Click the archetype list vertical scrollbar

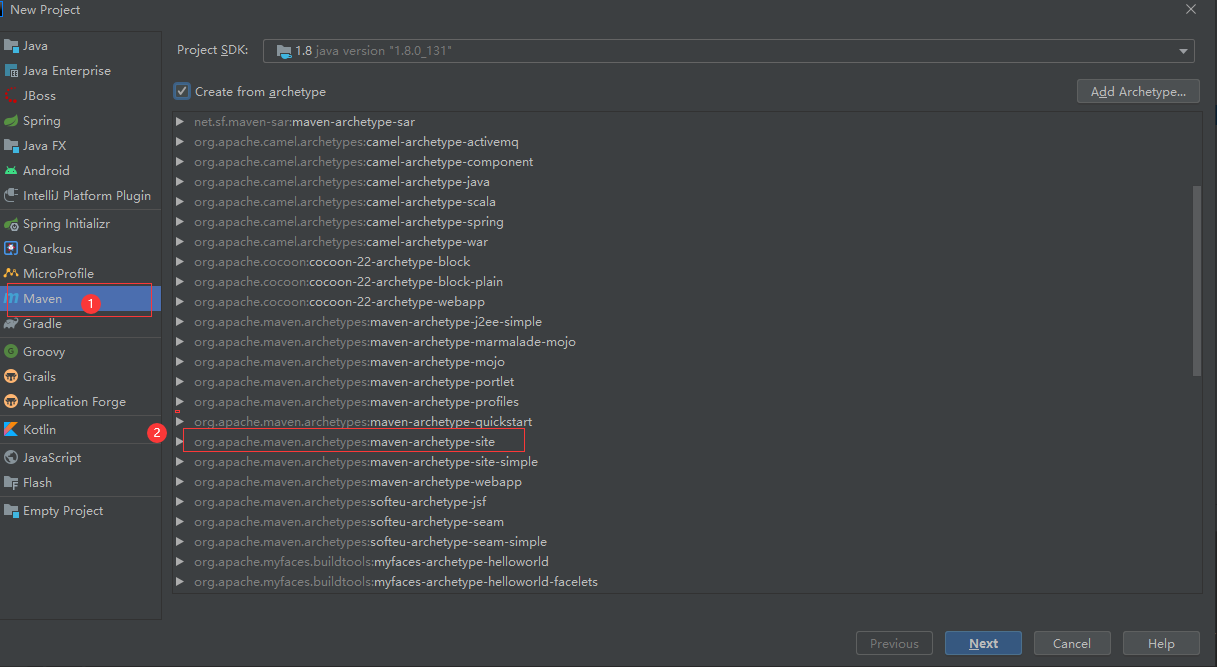(x=1197, y=280)
